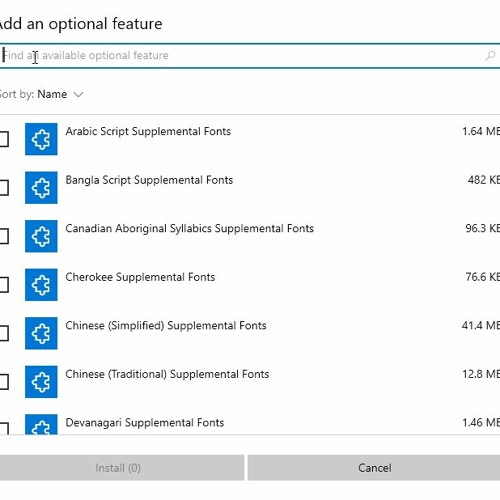Click the Devanagari Supplemental Fonts puzzle icon

tap(41, 424)
